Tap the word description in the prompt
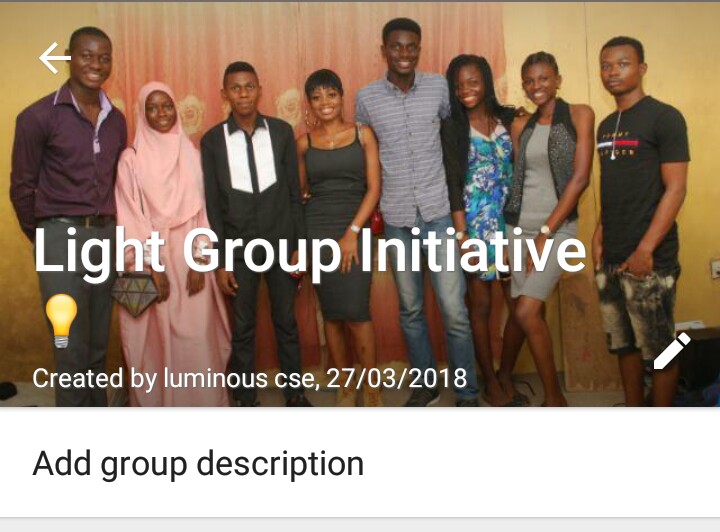 pos(280,465)
